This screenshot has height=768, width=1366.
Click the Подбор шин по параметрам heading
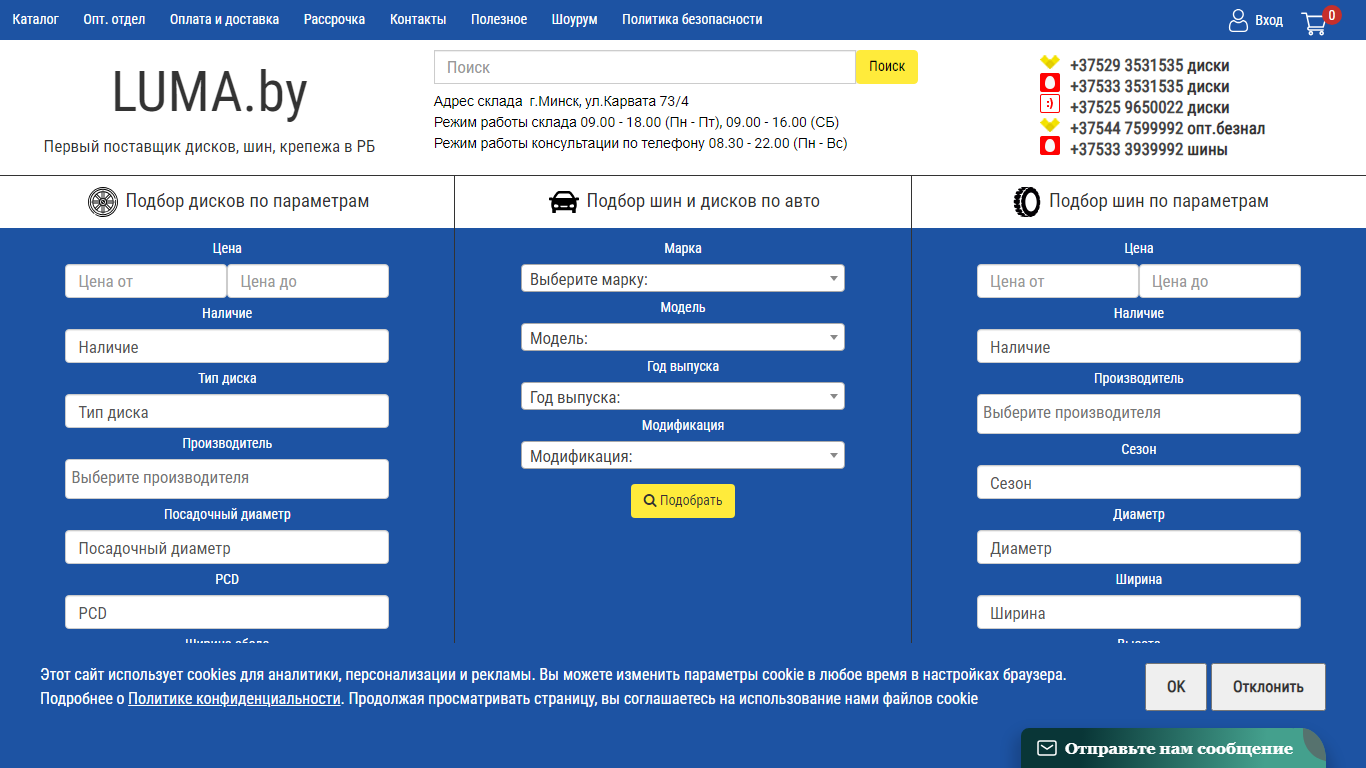(x=1159, y=201)
